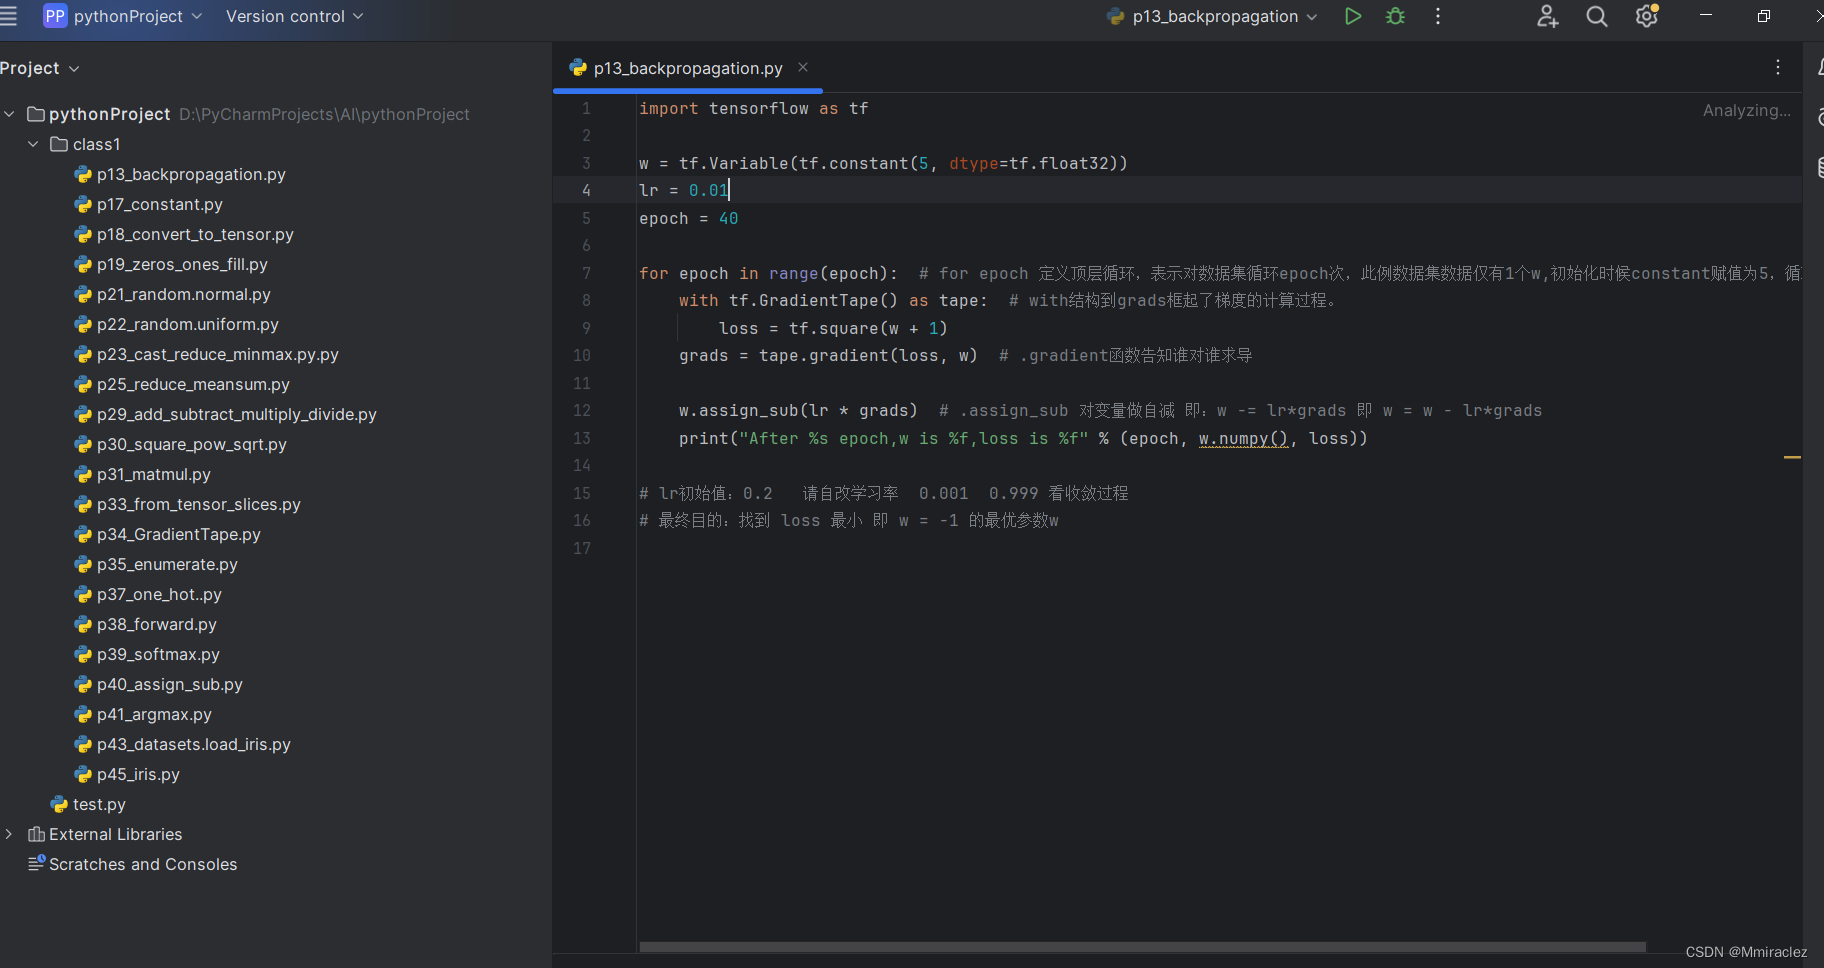Open the Code With Me invite icon
The image size is (1824, 968).
tap(1547, 16)
